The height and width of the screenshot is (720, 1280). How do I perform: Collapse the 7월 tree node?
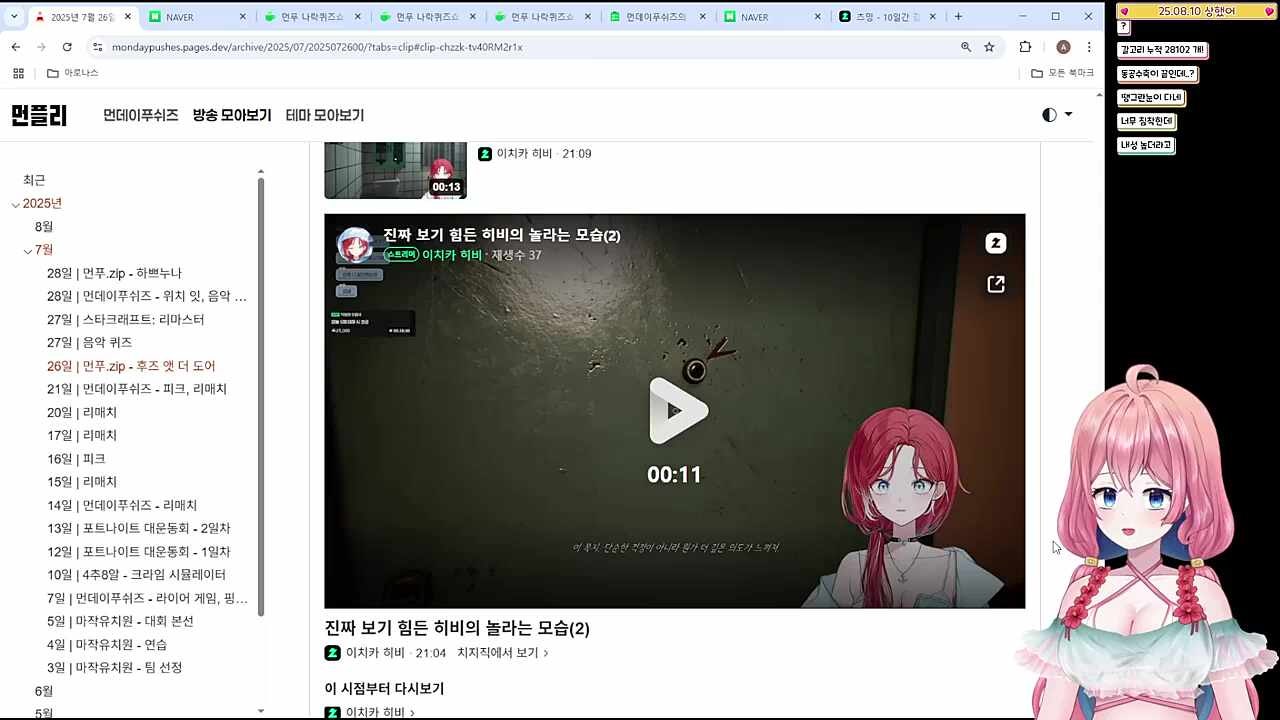28,250
